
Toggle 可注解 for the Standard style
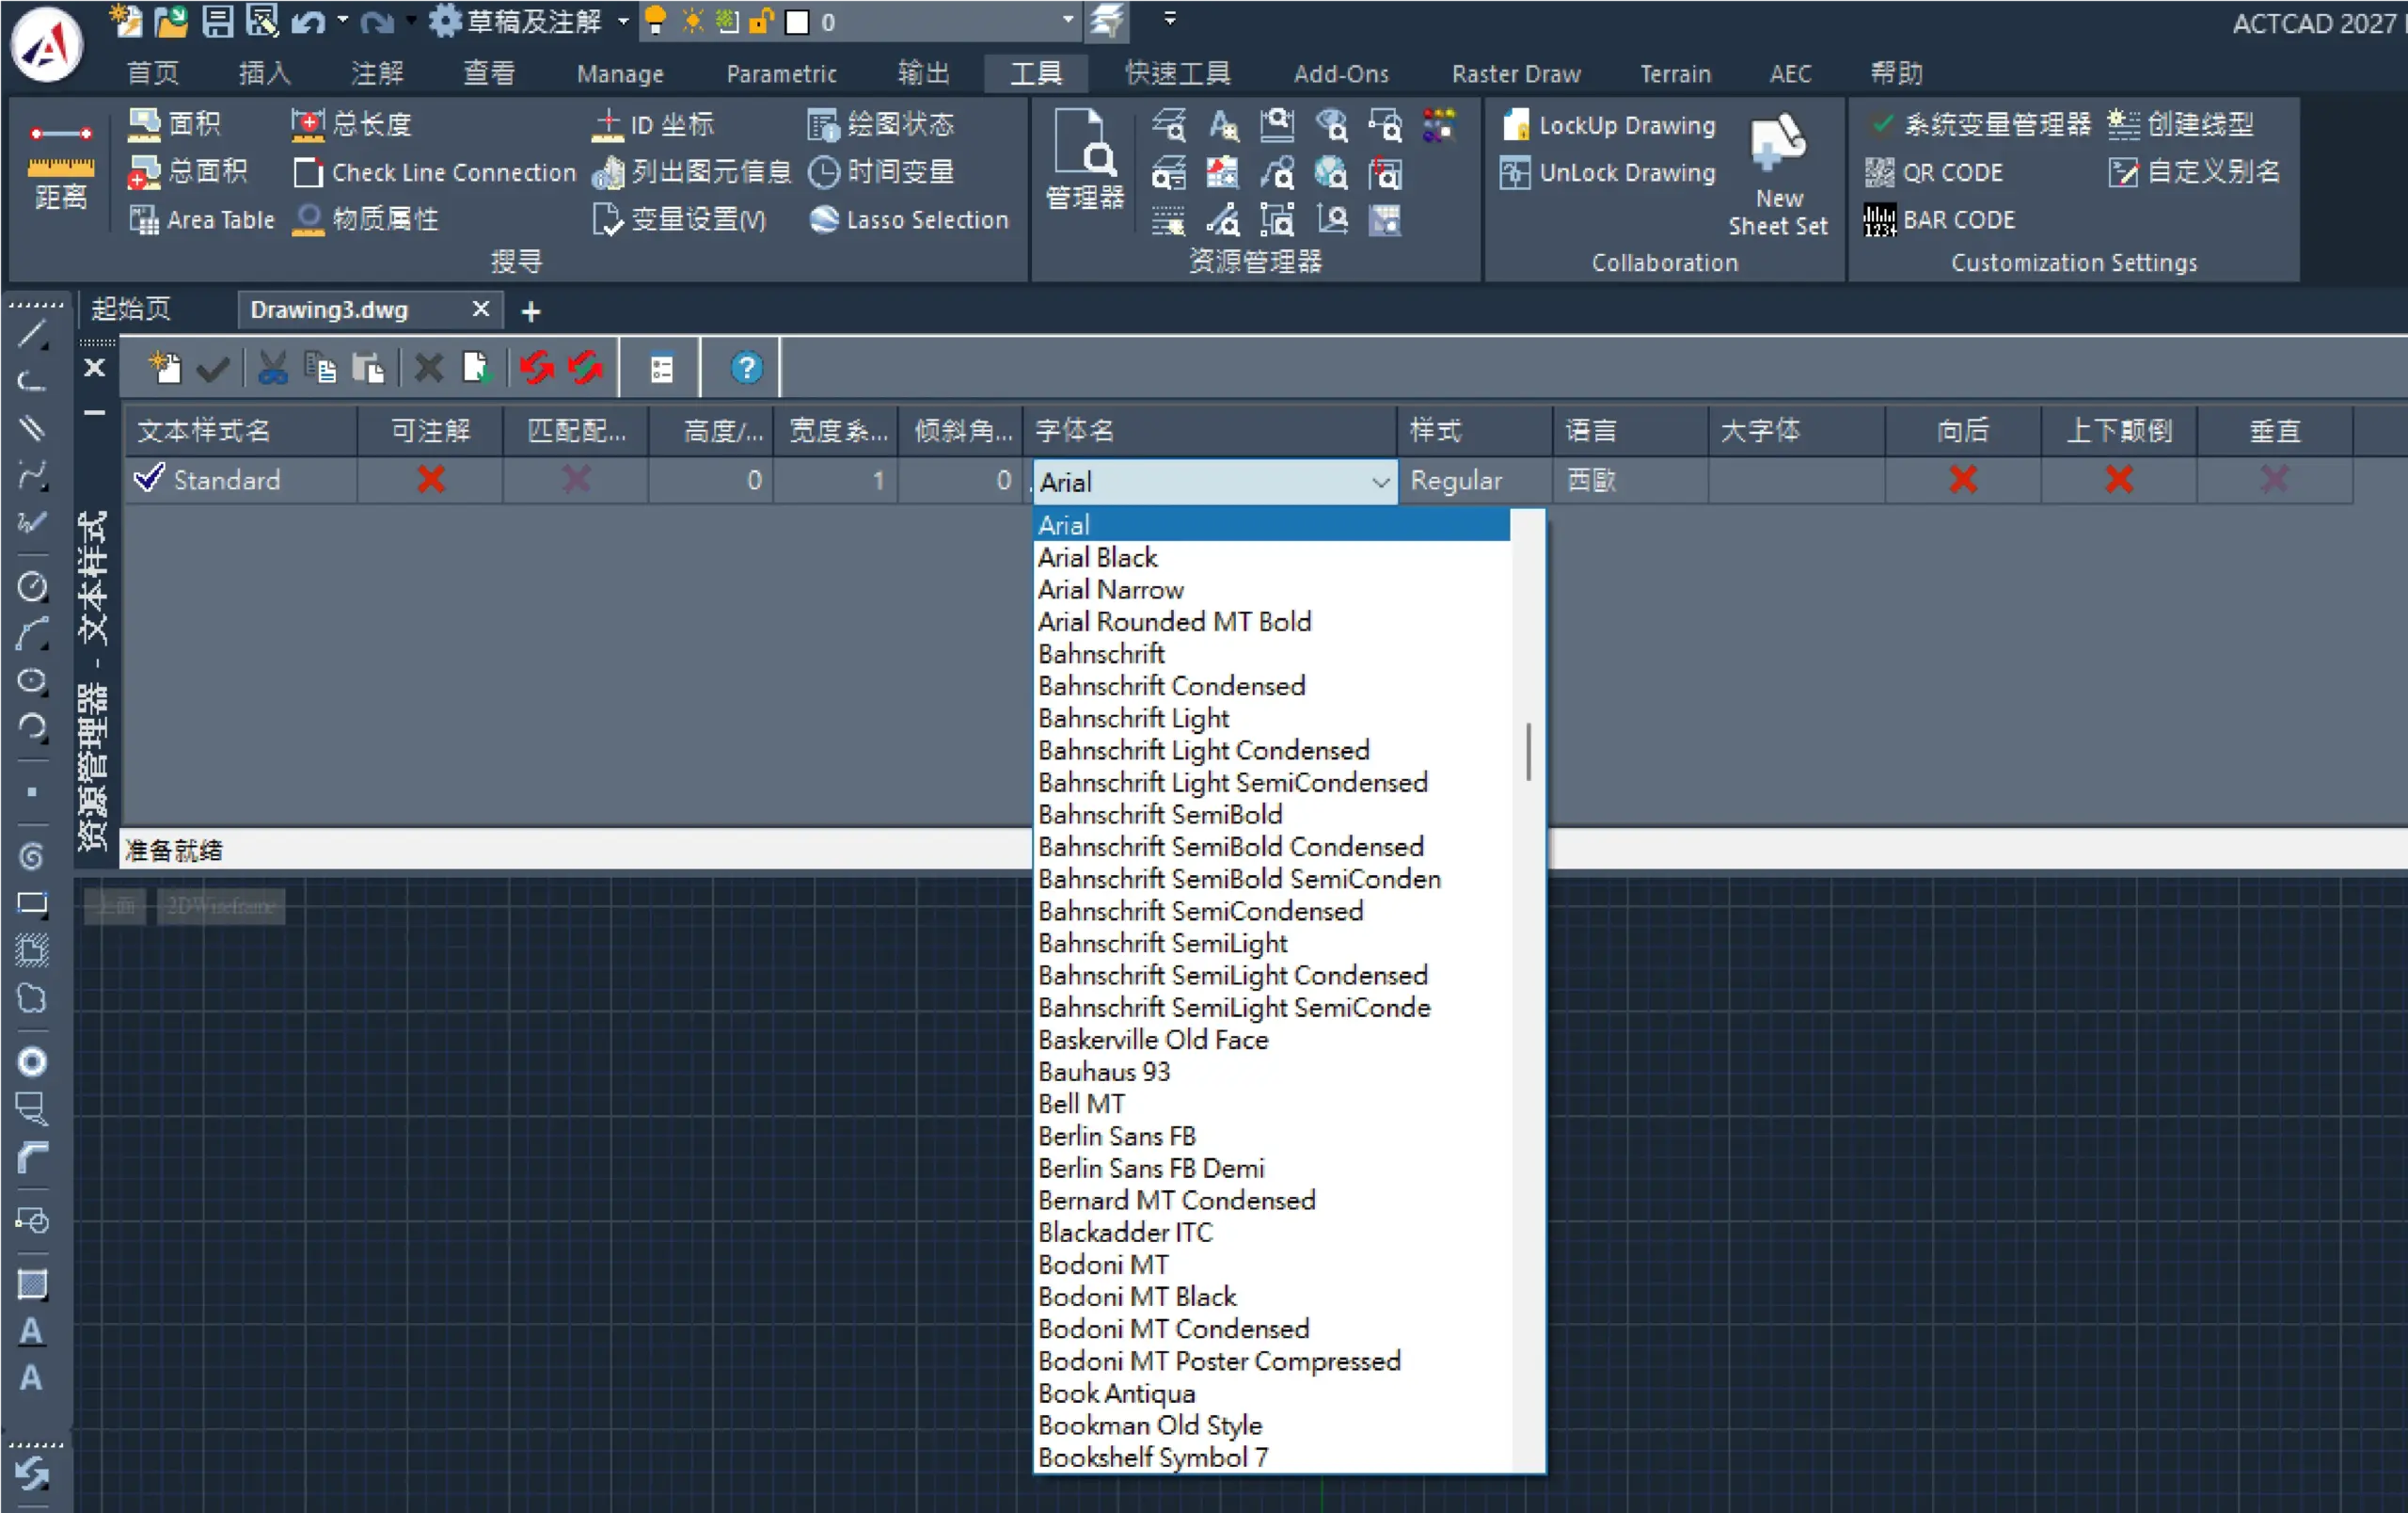click(x=431, y=480)
